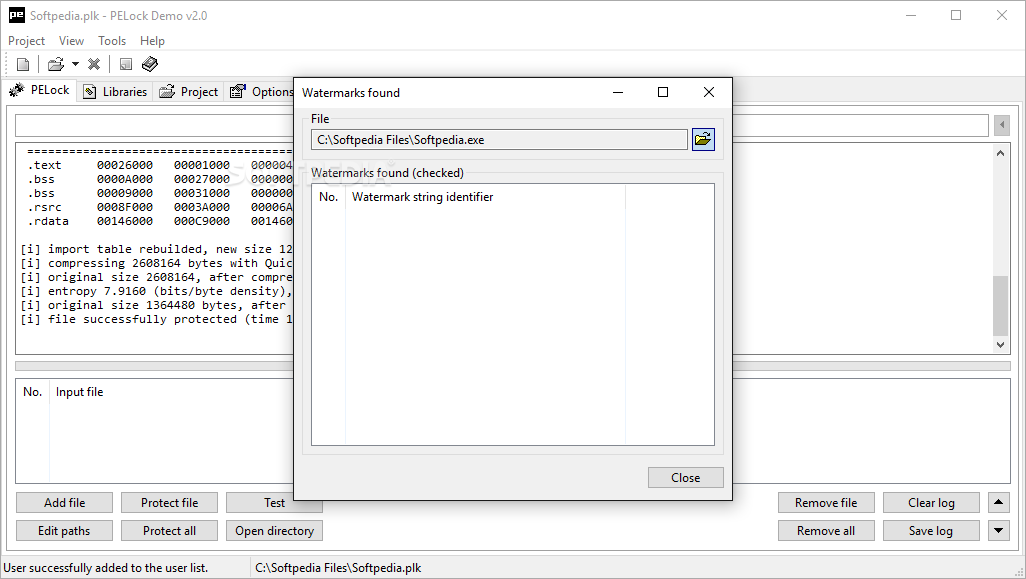Click the Remove all button

click(826, 531)
